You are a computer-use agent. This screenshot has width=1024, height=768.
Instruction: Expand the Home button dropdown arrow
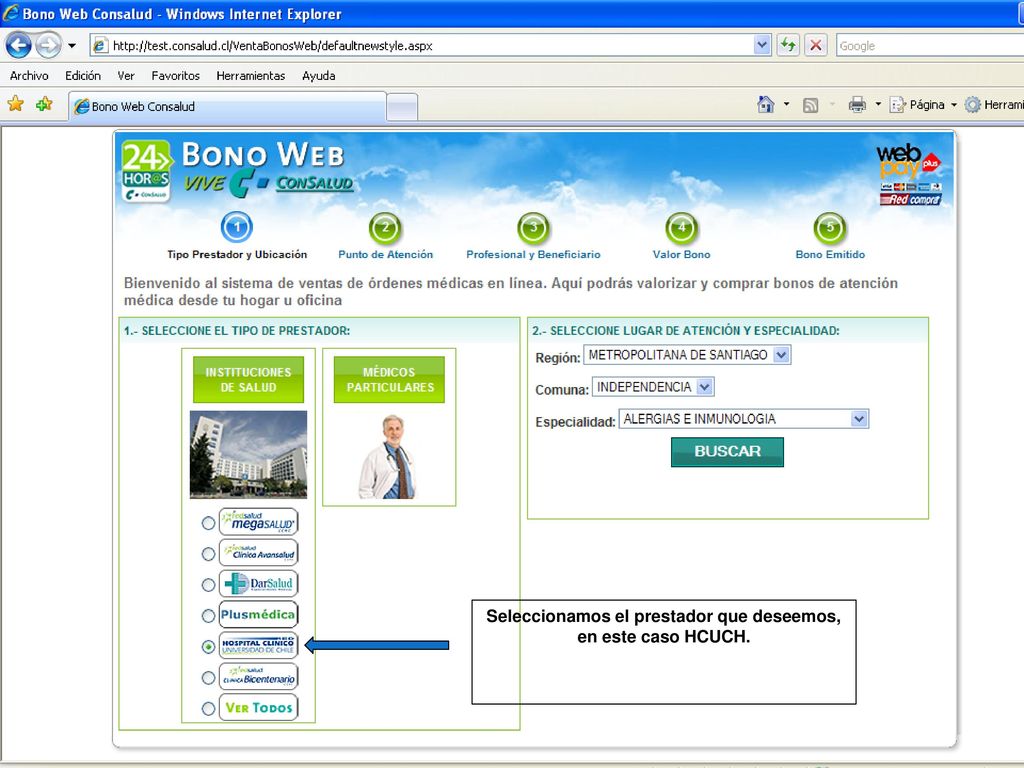[786, 104]
